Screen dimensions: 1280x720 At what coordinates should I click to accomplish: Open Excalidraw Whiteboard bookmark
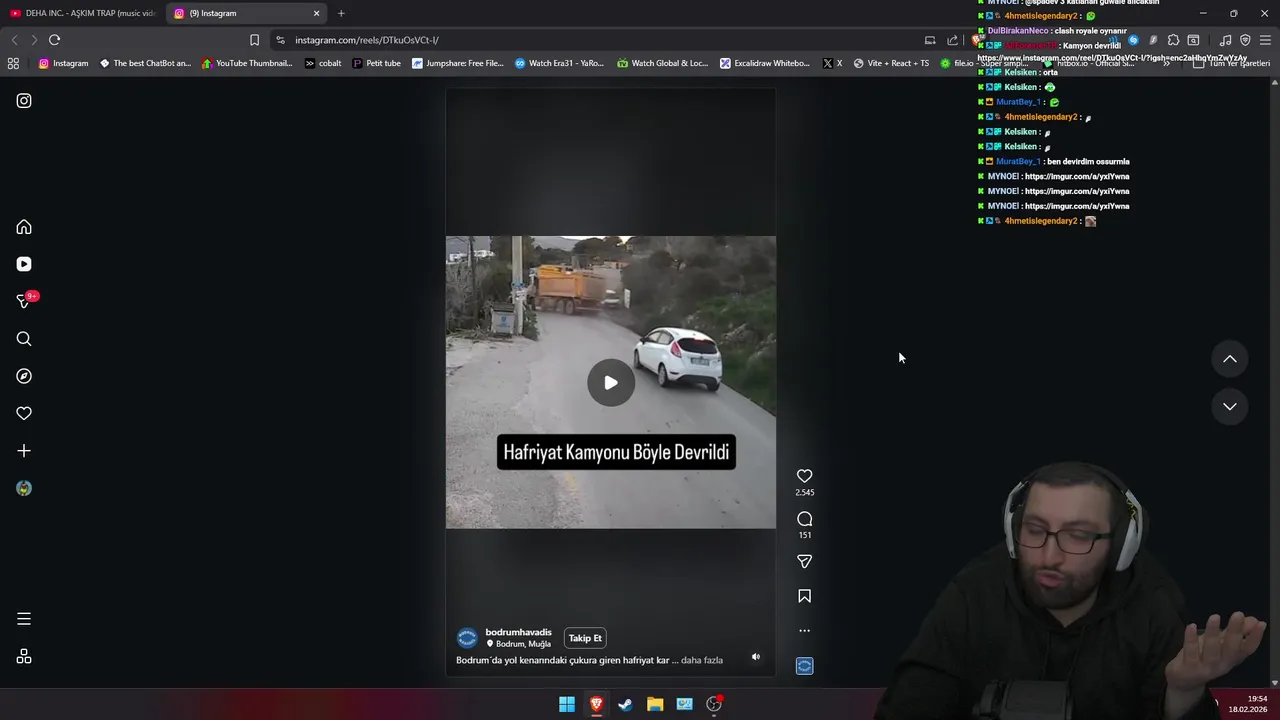click(765, 63)
